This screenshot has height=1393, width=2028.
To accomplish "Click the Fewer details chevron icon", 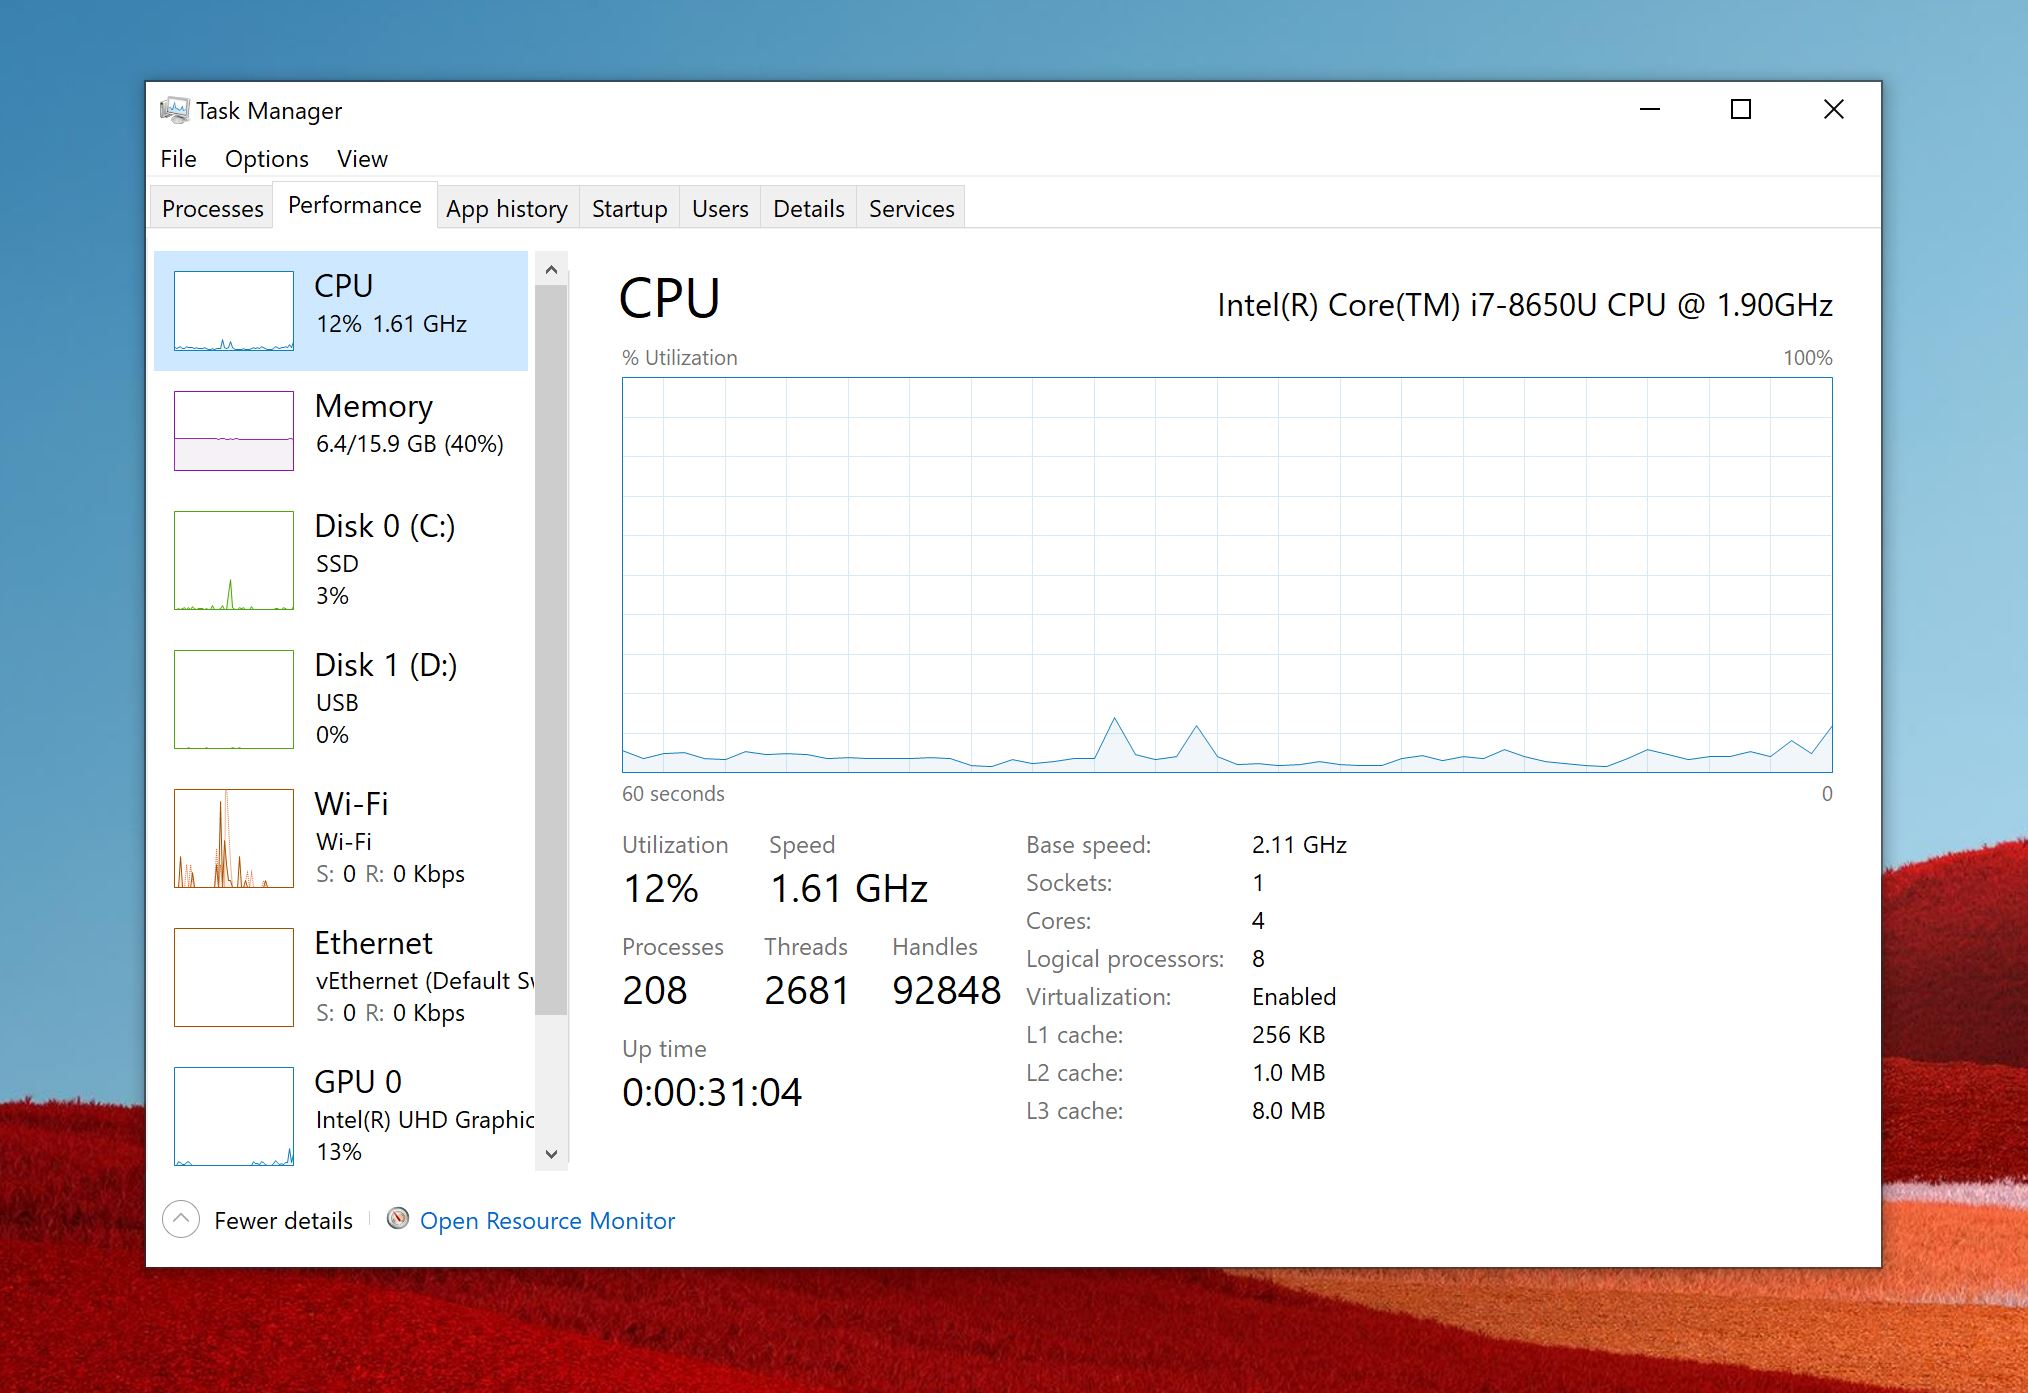I will pyautogui.click(x=181, y=1219).
